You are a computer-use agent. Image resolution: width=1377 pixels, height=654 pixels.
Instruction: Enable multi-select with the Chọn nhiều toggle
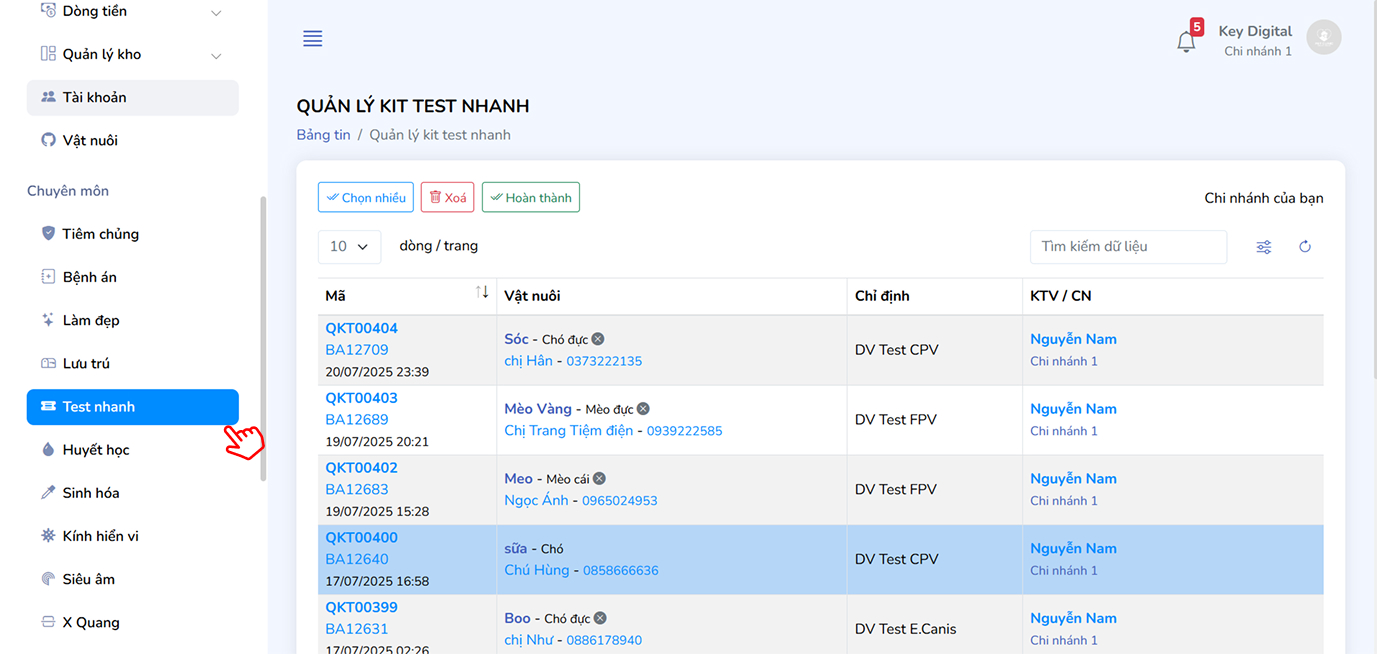tap(365, 197)
